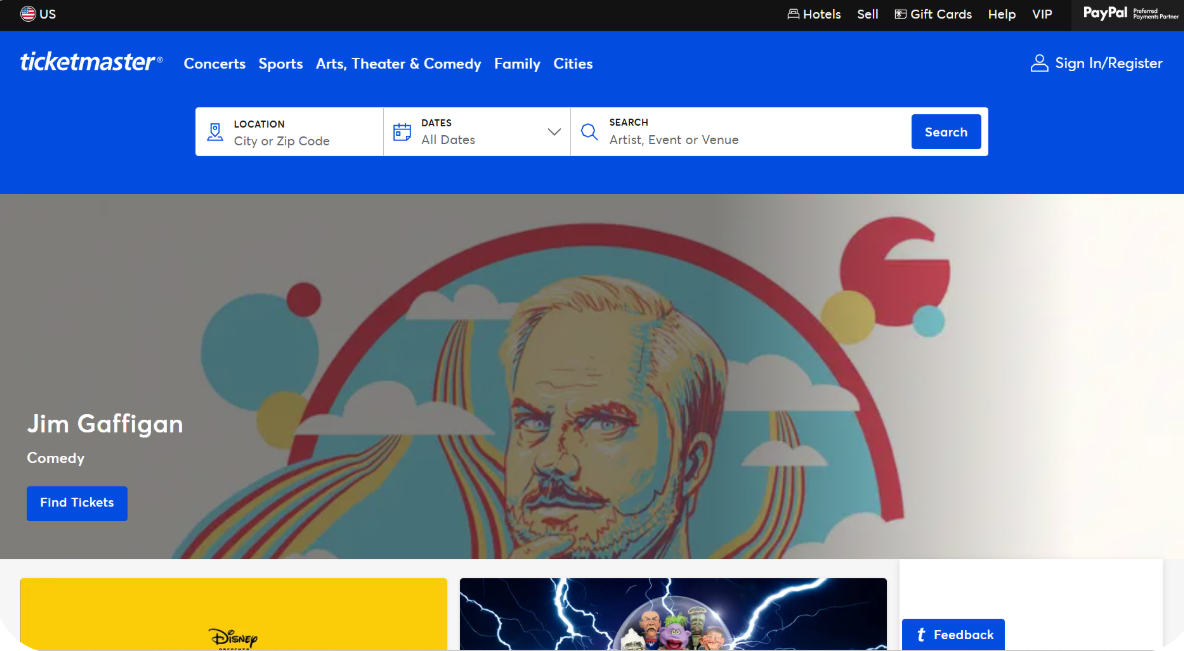1184x651 pixels.
Task: Open the Gift Cards link
Action: [933, 14]
